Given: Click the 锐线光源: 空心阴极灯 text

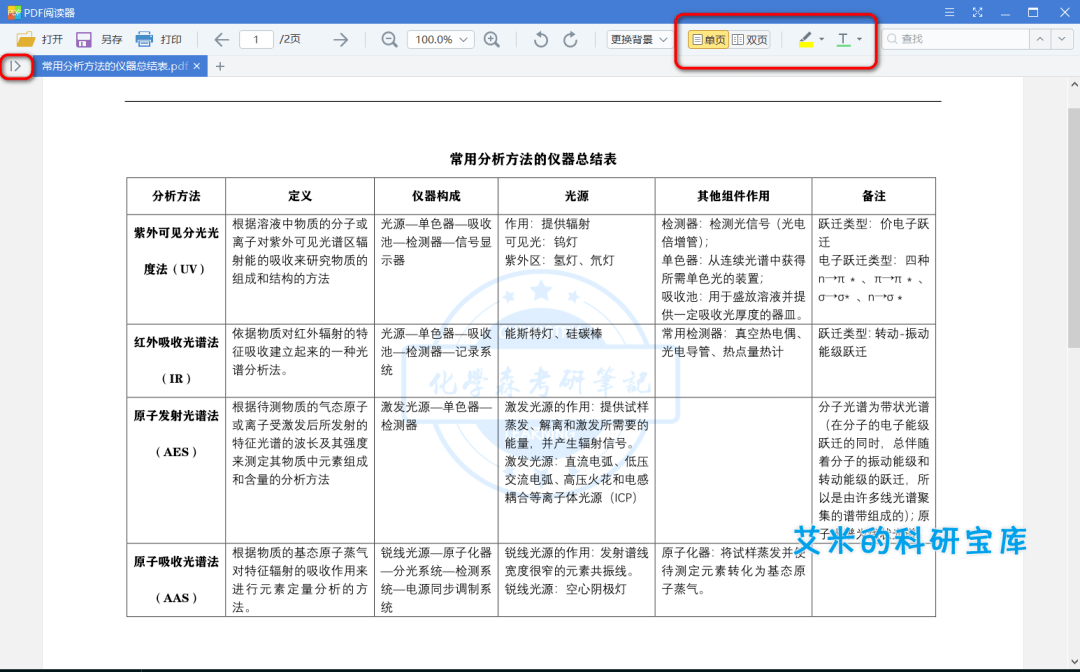Looking at the screenshot, I should (x=565, y=589).
